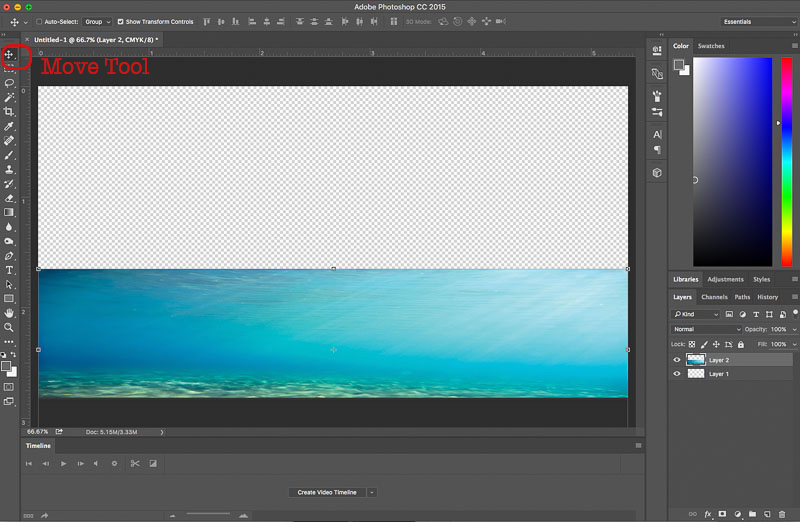Select the Hand tool

tap(9, 313)
